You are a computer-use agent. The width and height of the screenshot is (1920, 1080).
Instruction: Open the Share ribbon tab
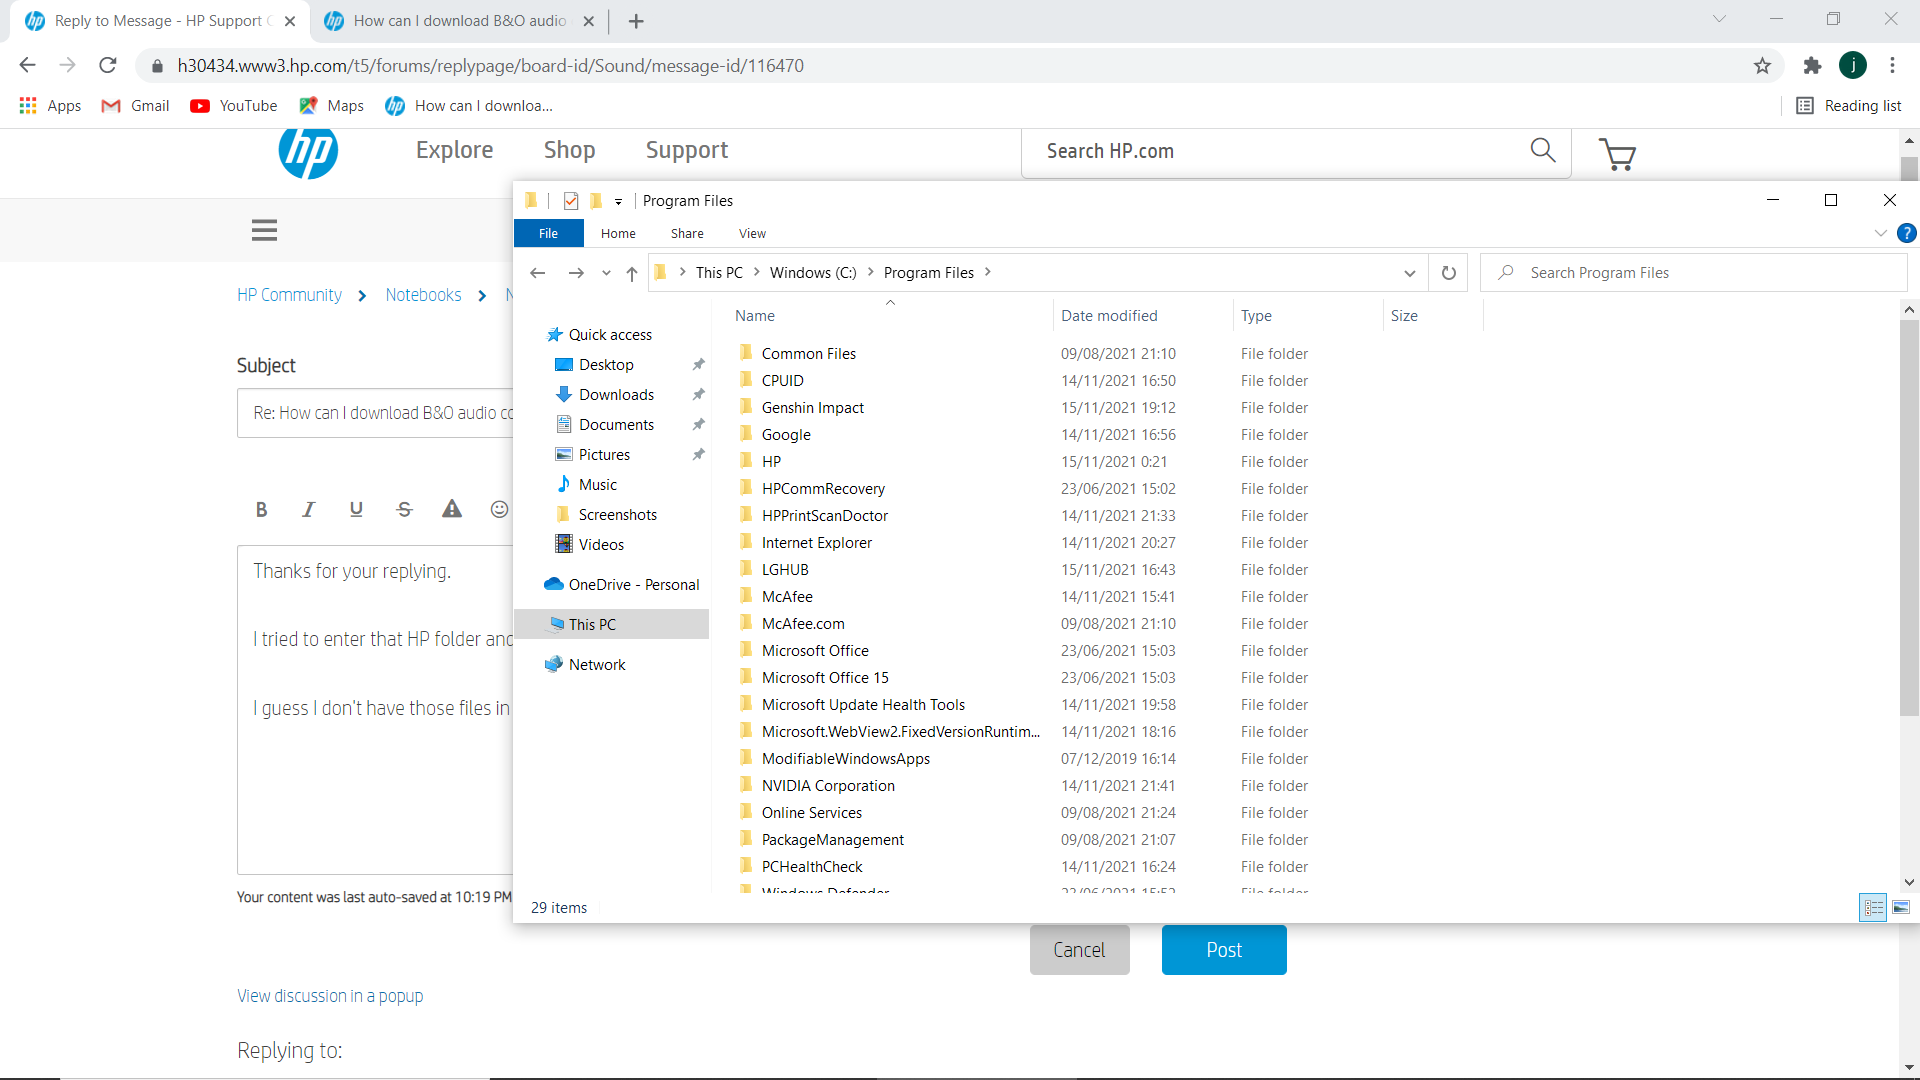coord(687,233)
